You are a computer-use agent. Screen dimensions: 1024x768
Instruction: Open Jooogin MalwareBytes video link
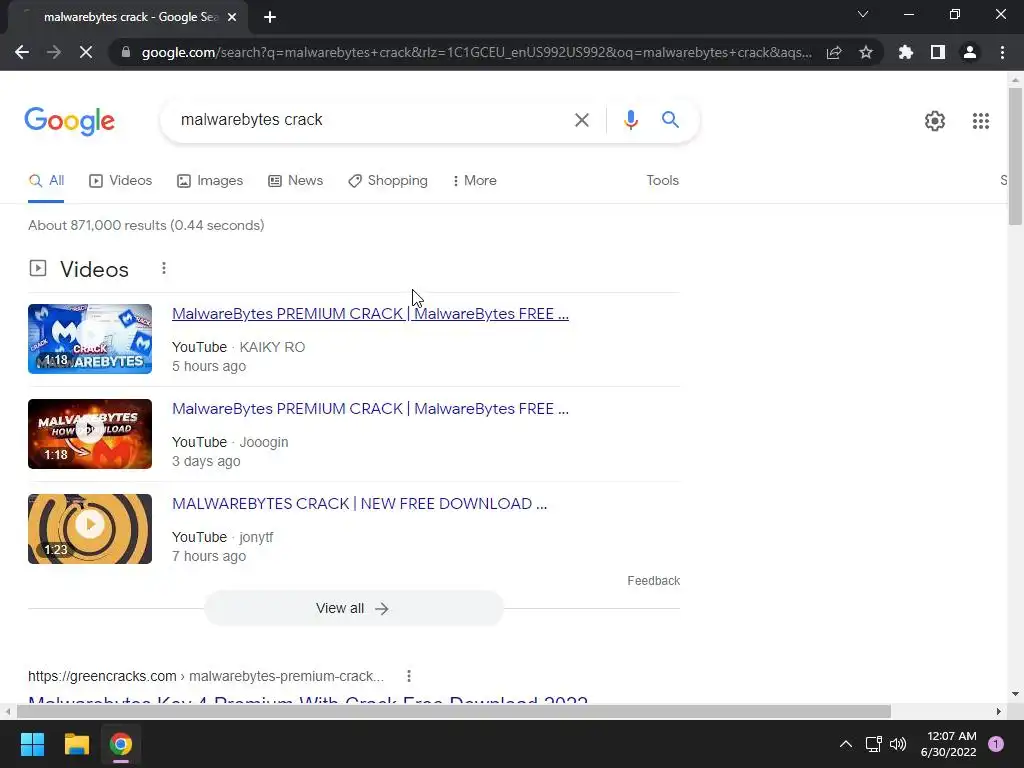(x=370, y=409)
